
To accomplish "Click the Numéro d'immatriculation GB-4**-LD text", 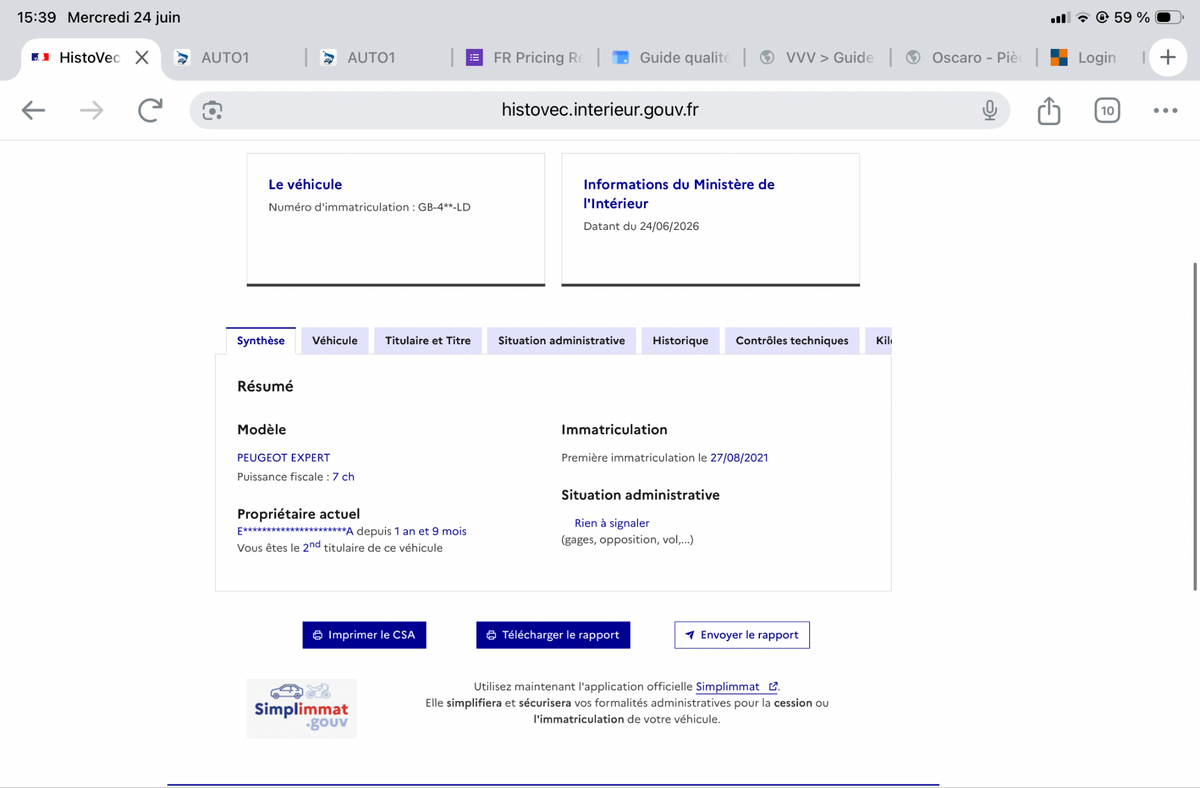I will 369,207.
